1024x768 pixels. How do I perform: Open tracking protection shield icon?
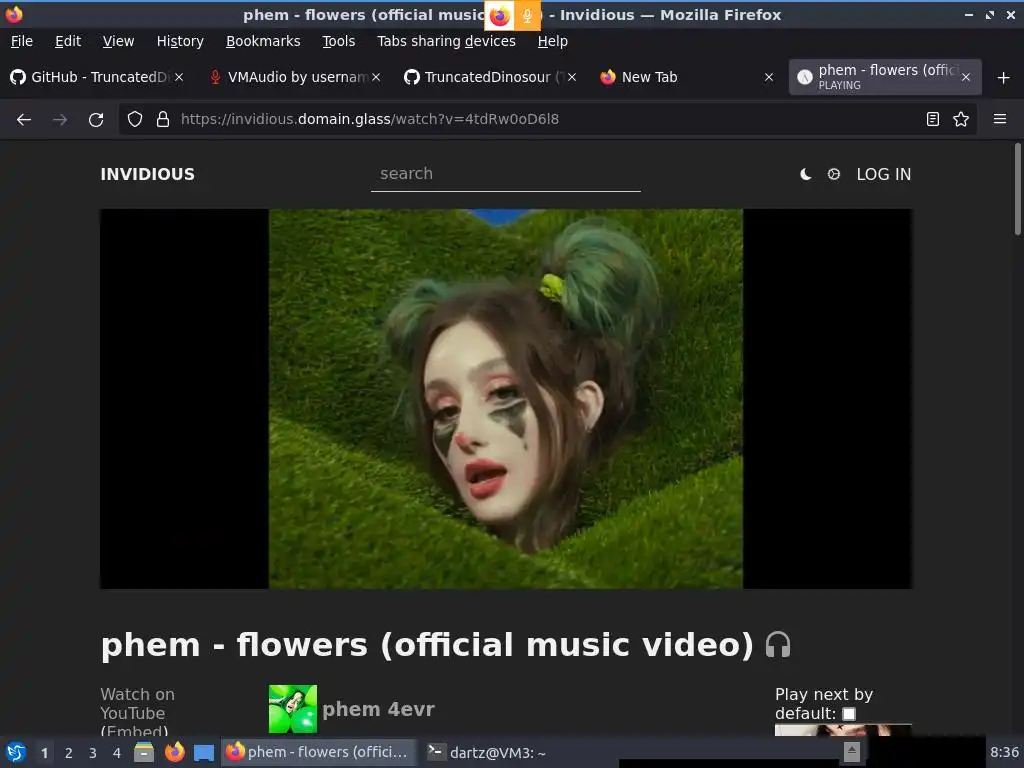coord(135,120)
